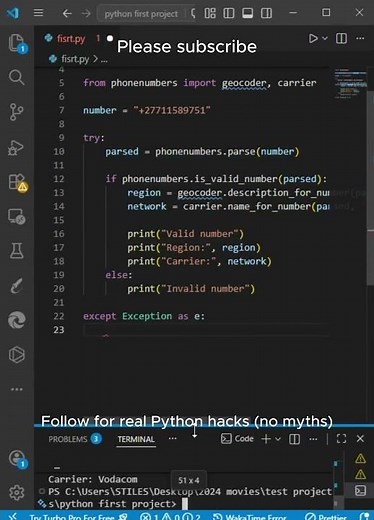
Task: Click the hexagon play icon in activity bar
Action: tap(17, 354)
